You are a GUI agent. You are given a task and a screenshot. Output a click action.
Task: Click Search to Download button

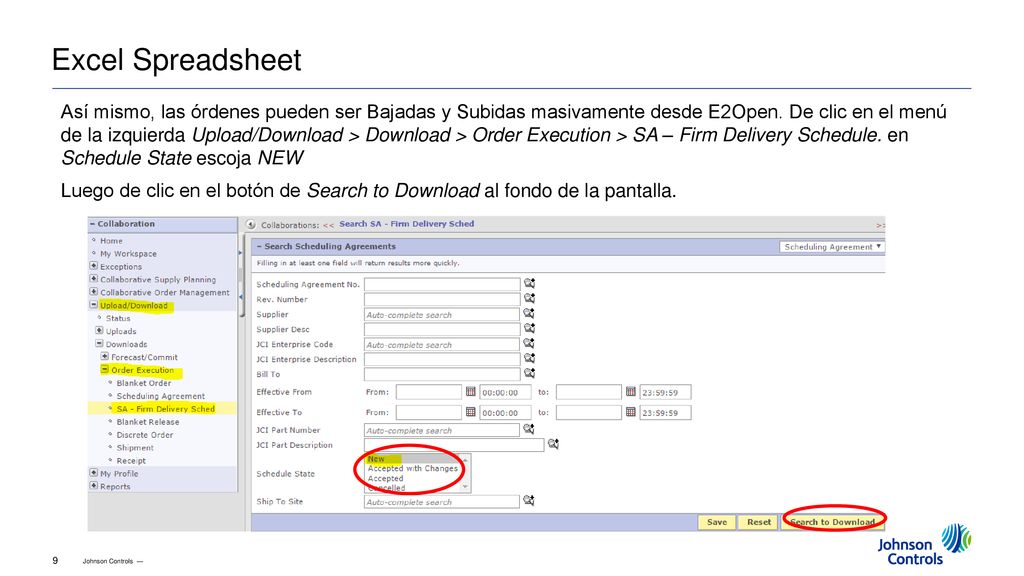(x=832, y=522)
